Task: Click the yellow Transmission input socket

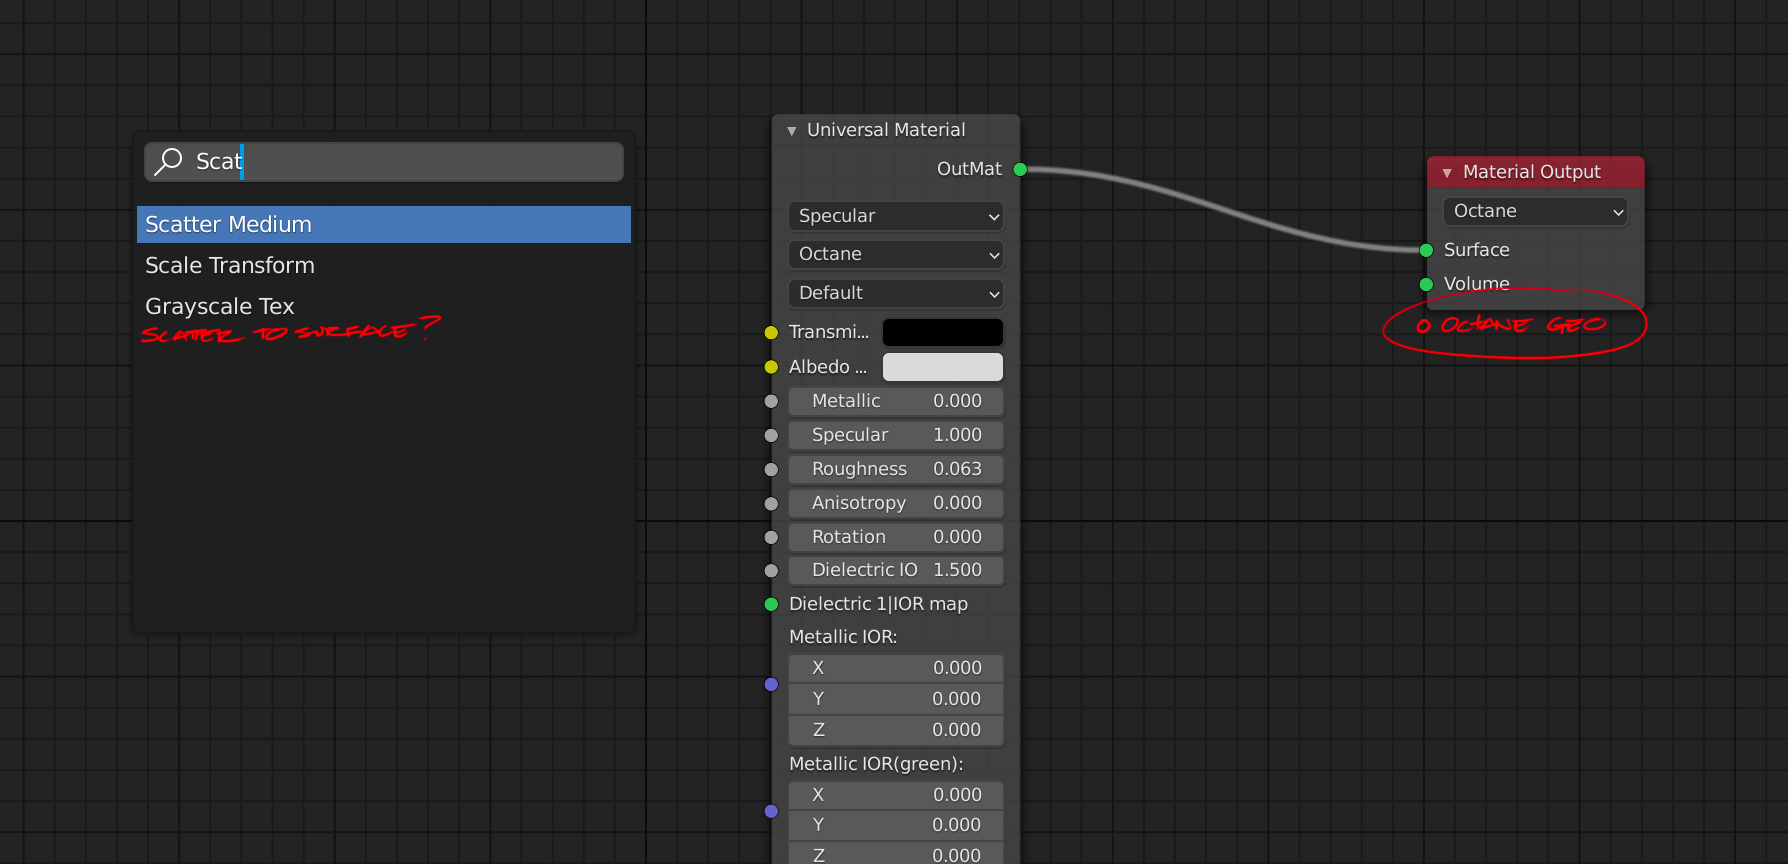Action: coord(771,332)
